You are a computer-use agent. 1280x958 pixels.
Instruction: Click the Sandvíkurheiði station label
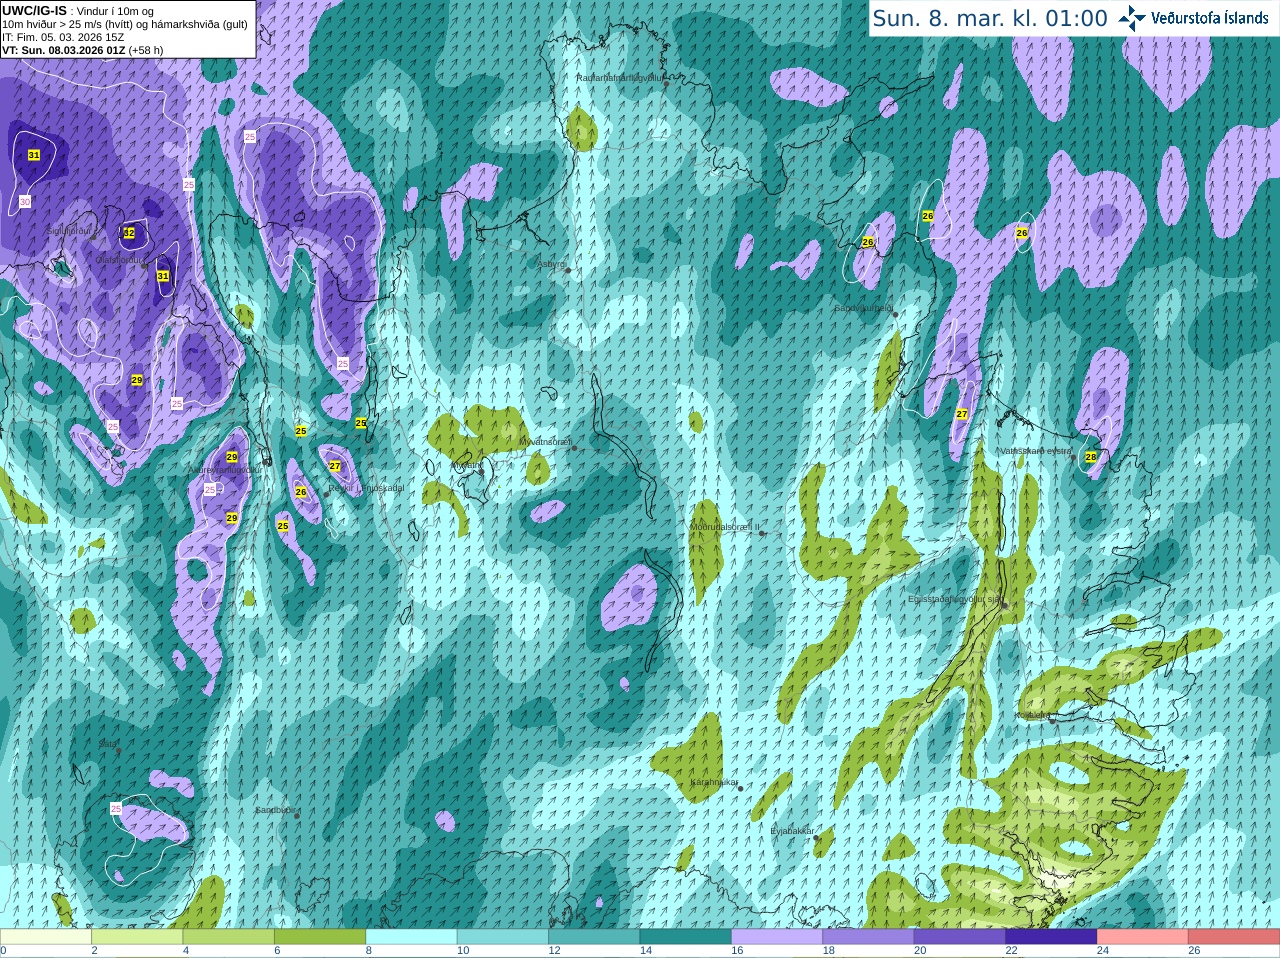[864, 308]
